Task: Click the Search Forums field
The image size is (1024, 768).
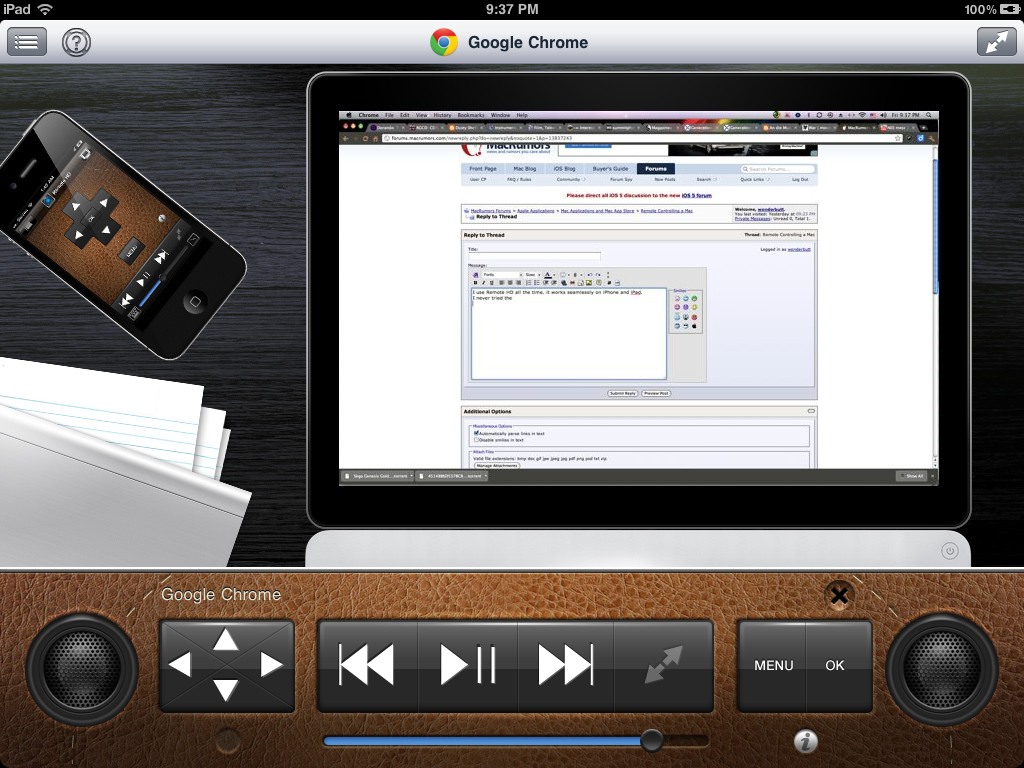Action: [x=777, y=169]
